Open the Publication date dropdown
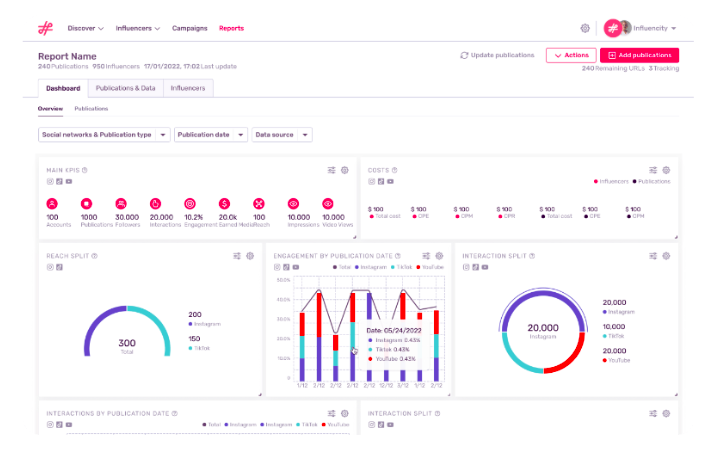Screen dimensions: 716x449 211,134
